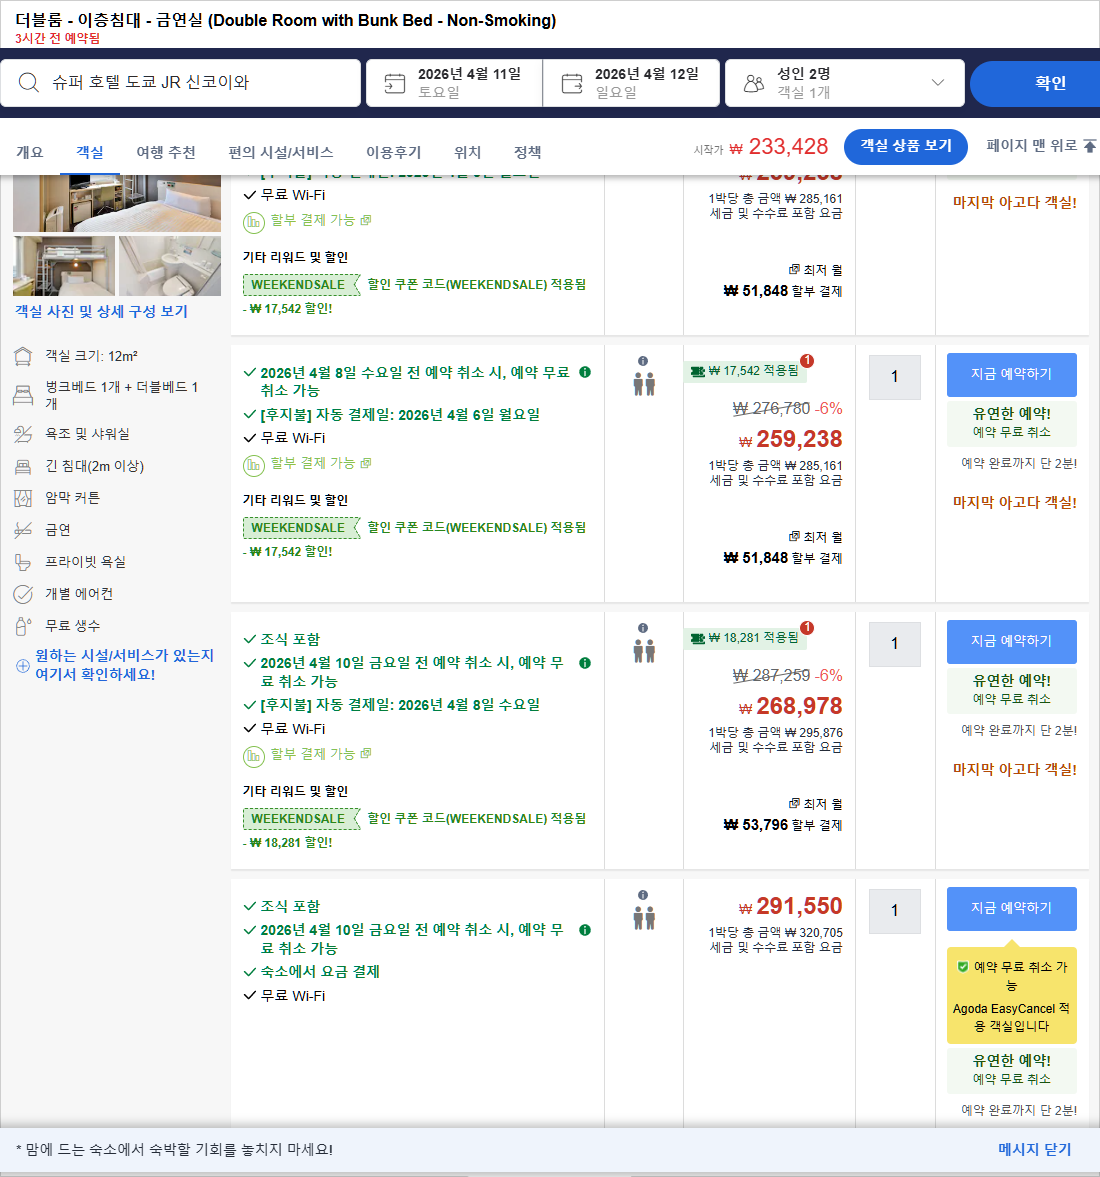Click the blackout curtain icon
This screenshot has width=1100, height=1177.
[23, 498]
